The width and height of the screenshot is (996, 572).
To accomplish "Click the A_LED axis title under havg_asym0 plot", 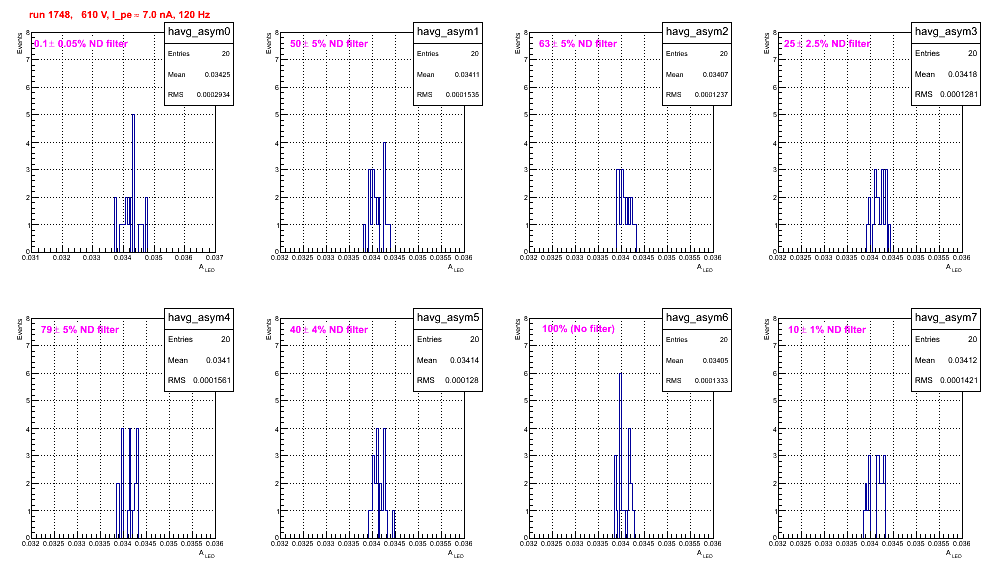I will (x=207, y=268).
